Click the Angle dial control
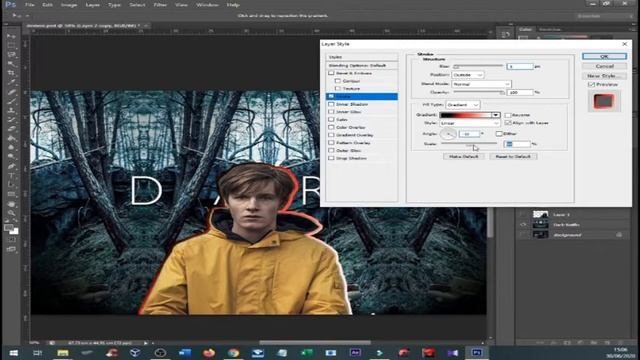This screenshot has width=640, height=360. tap(448, 134)
